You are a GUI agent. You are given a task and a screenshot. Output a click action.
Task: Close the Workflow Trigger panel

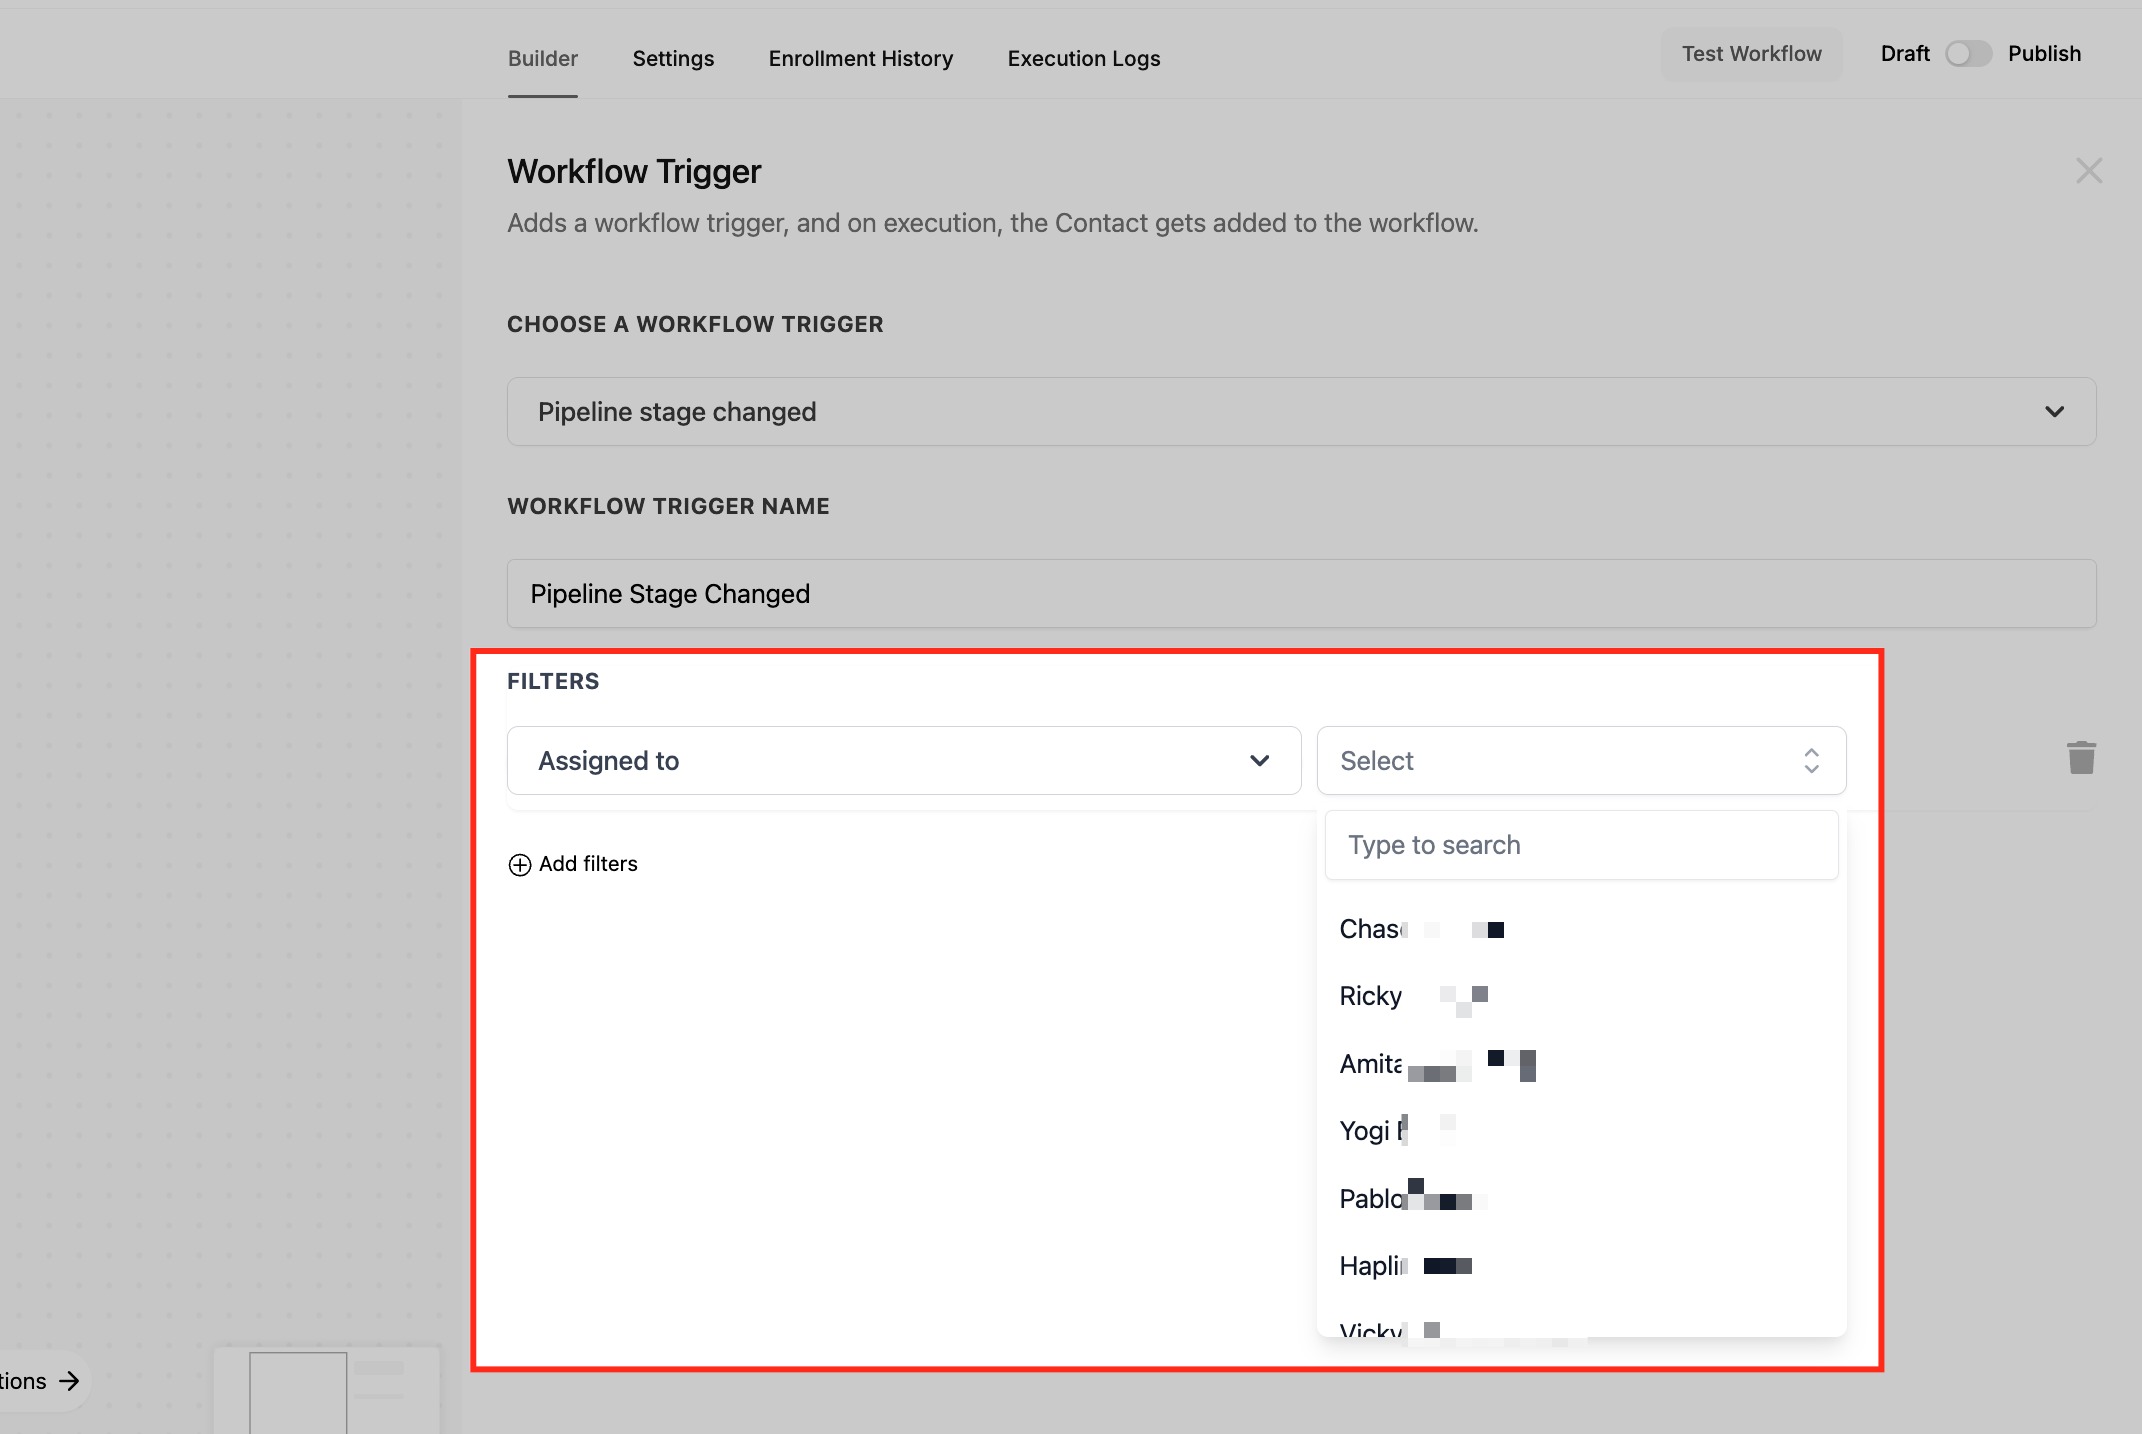[x=2088, y=171]
